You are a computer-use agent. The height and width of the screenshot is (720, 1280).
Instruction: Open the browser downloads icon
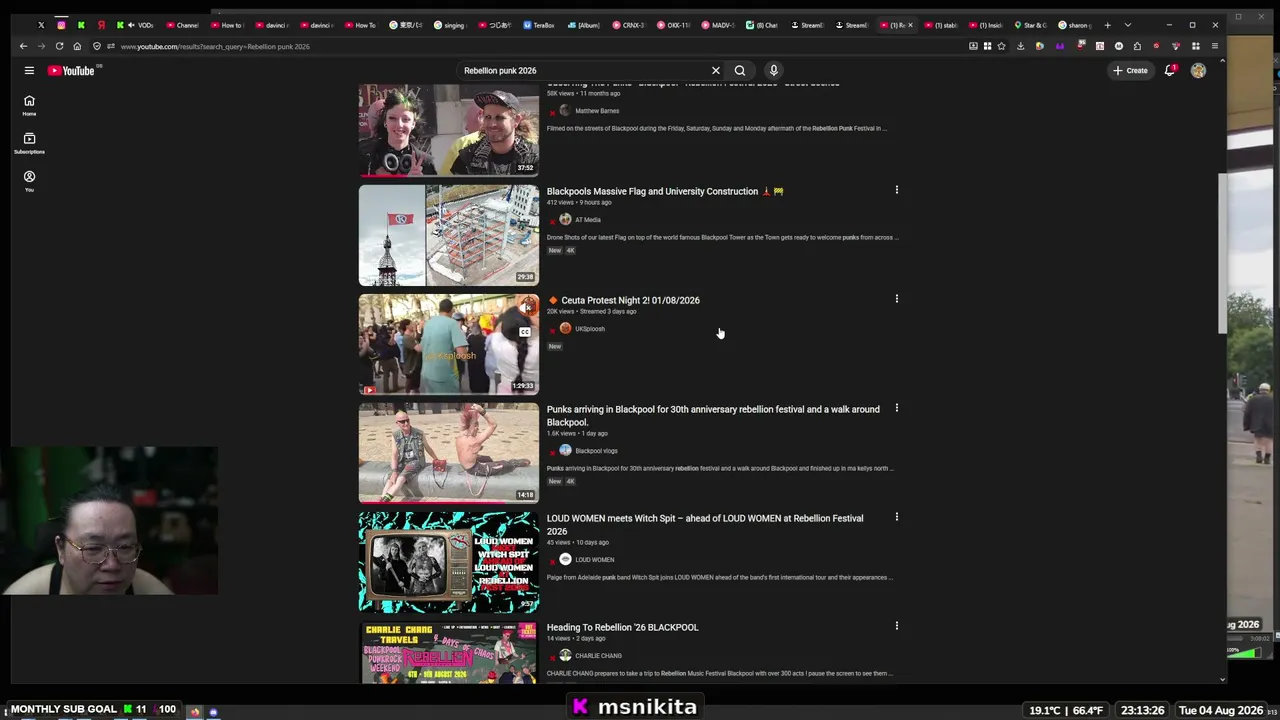tap(1020, 46)
